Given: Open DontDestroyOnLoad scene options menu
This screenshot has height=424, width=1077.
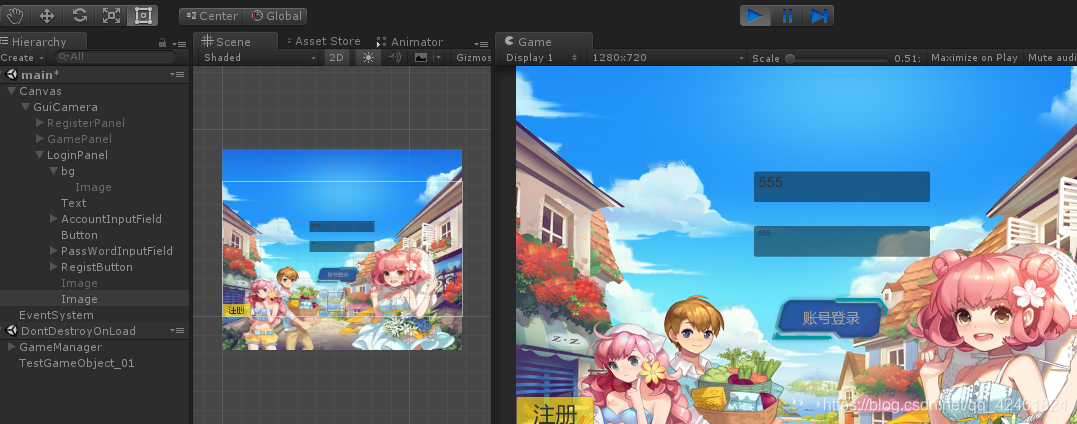Looking at the screenshot, I should pyautogui.click(x=177, y=331).
